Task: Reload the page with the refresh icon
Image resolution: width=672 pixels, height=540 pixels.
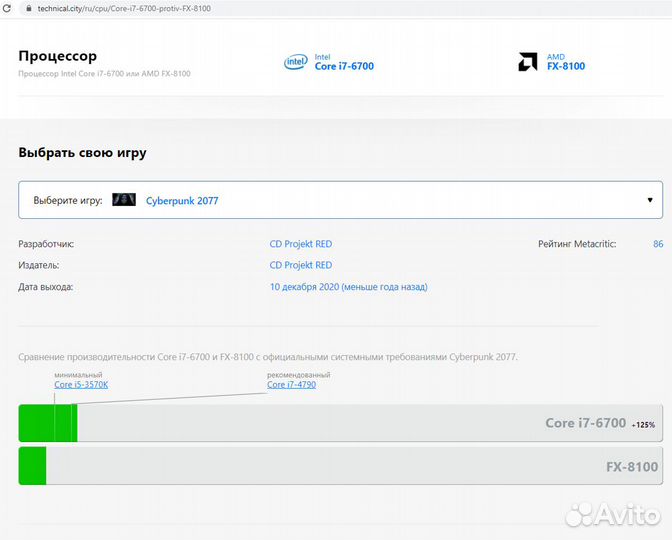Action: [6, 8]
